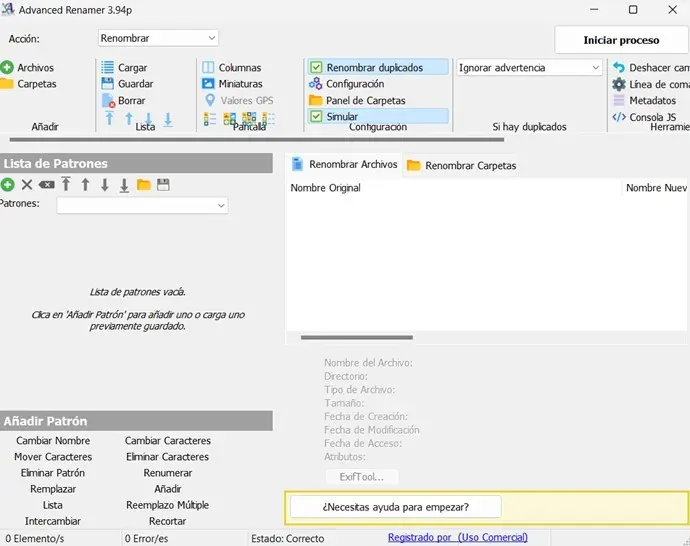This screenshot has height=546, width=690.
Task: Add files with the Archivos button
Action: click(x=27, y=67)
